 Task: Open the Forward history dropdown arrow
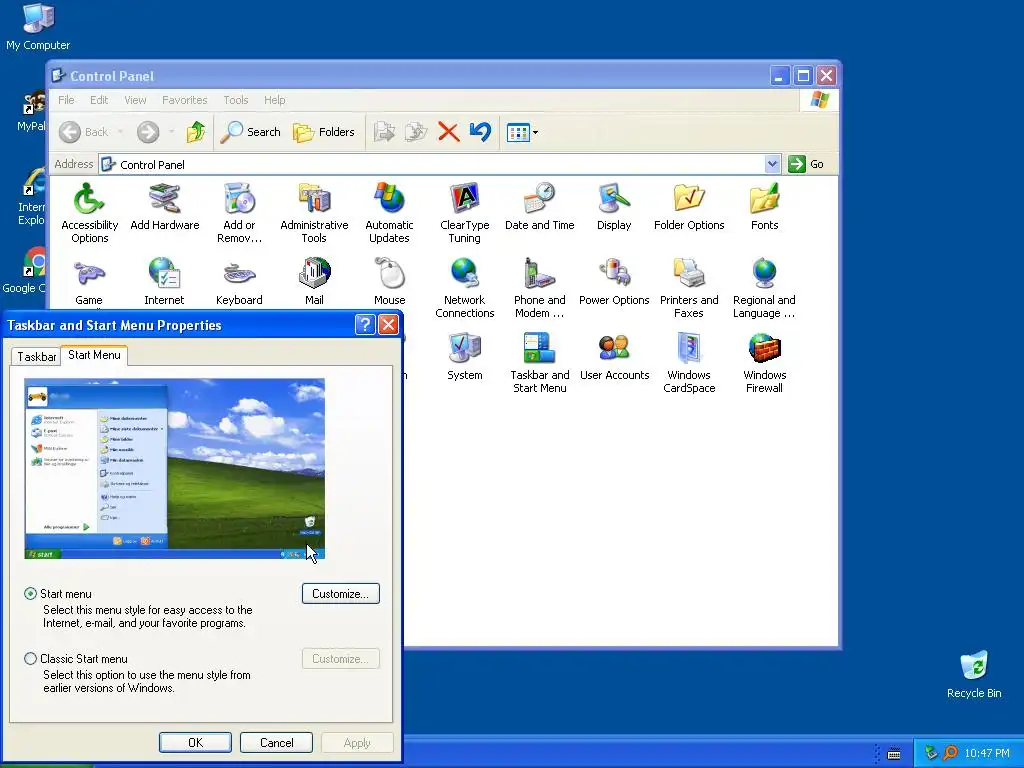click(x=172, y=133)
